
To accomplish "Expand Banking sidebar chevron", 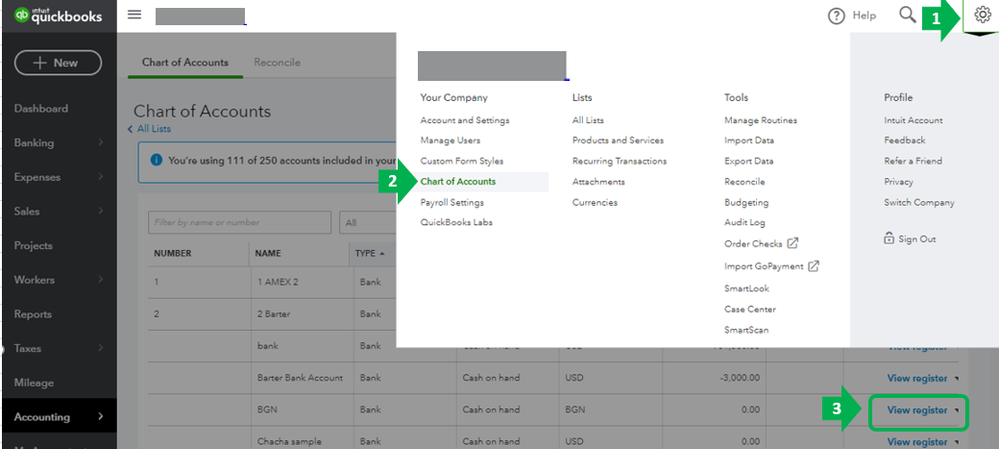I will point(101,143).
